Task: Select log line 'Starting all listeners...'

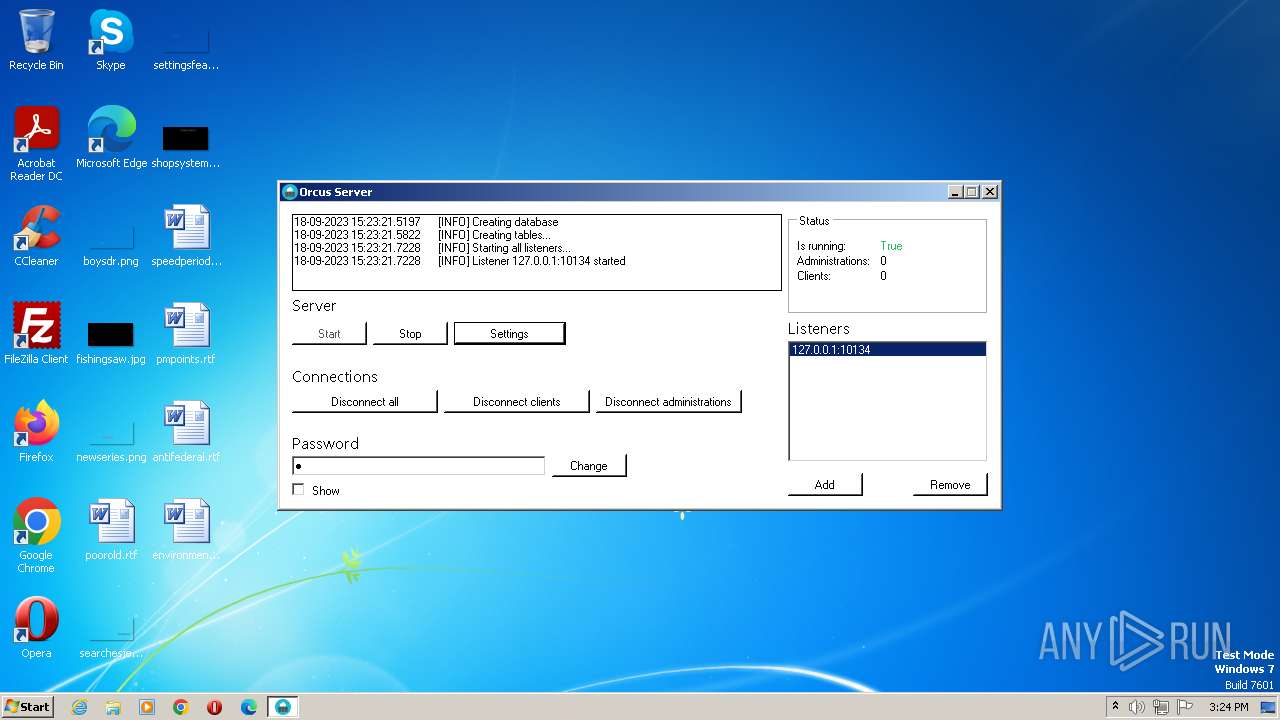Action: click(432, 248)
